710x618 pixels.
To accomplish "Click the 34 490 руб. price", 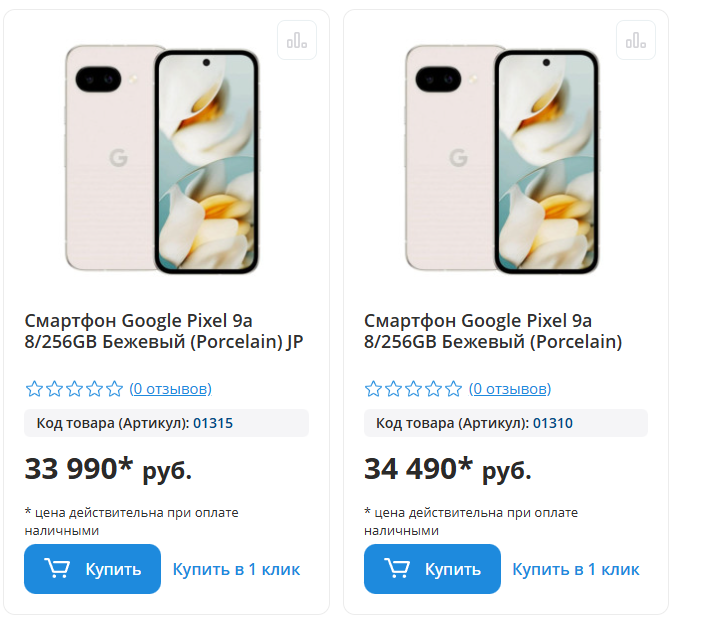I will click(448, 468).
